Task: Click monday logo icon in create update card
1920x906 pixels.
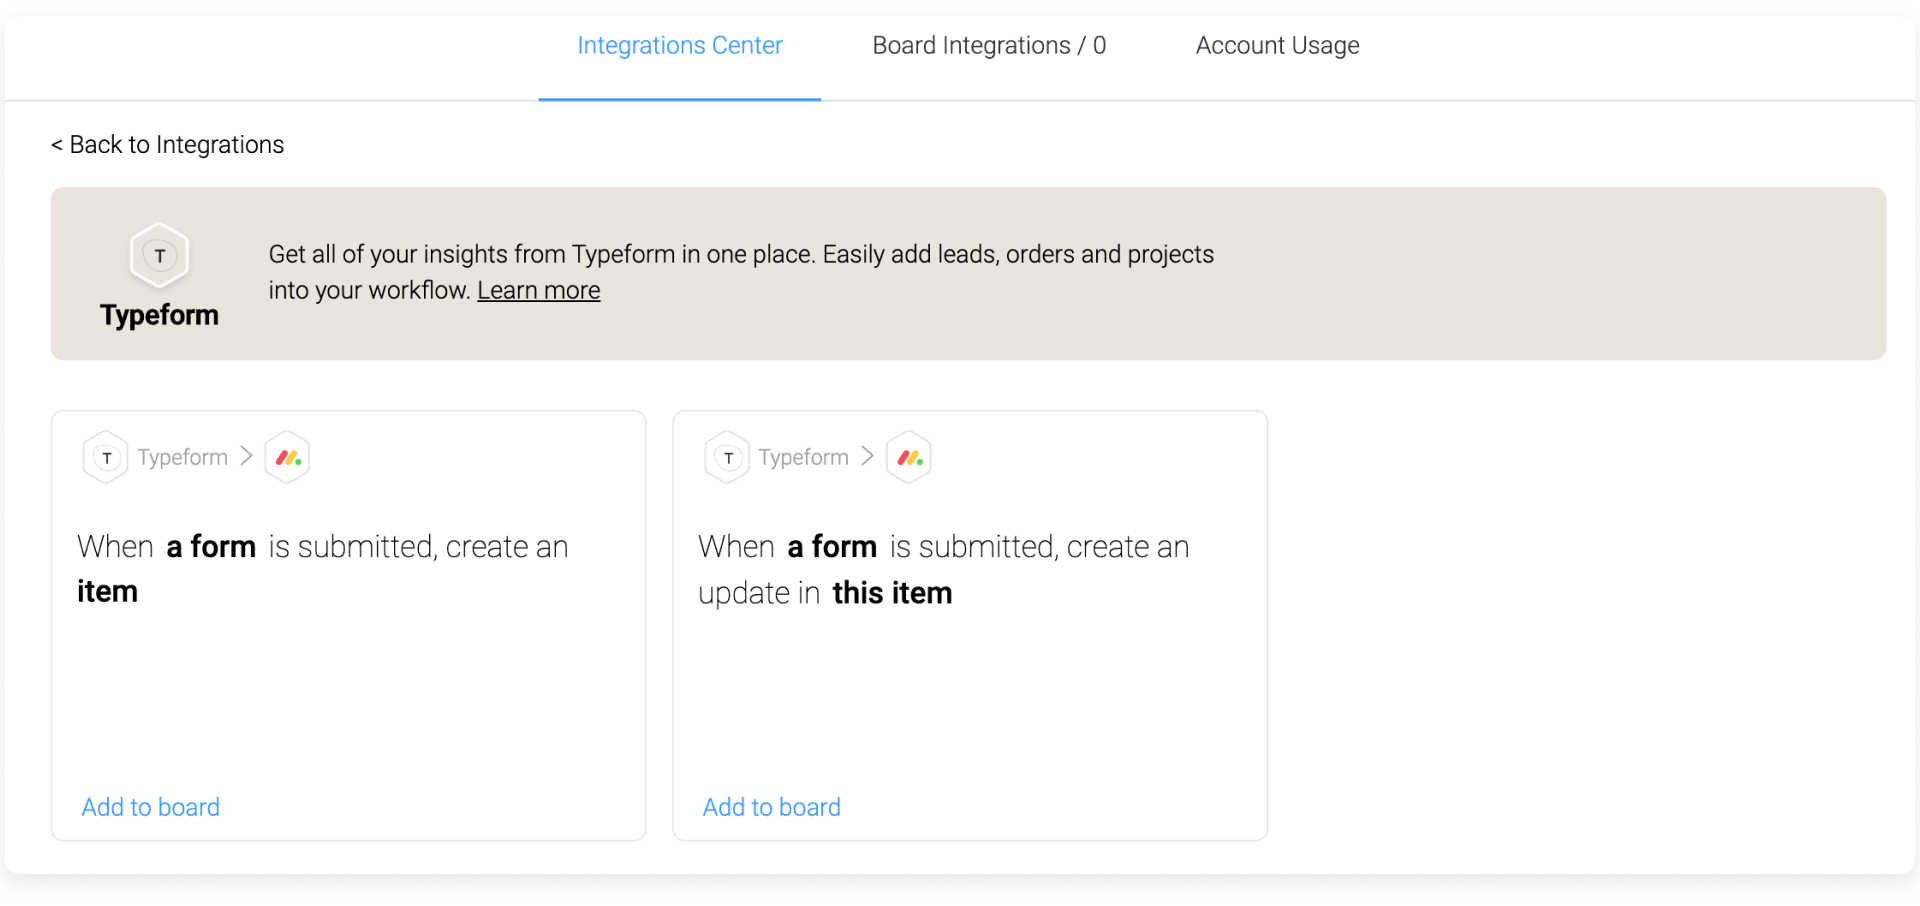Action: (x=909, y=457)
